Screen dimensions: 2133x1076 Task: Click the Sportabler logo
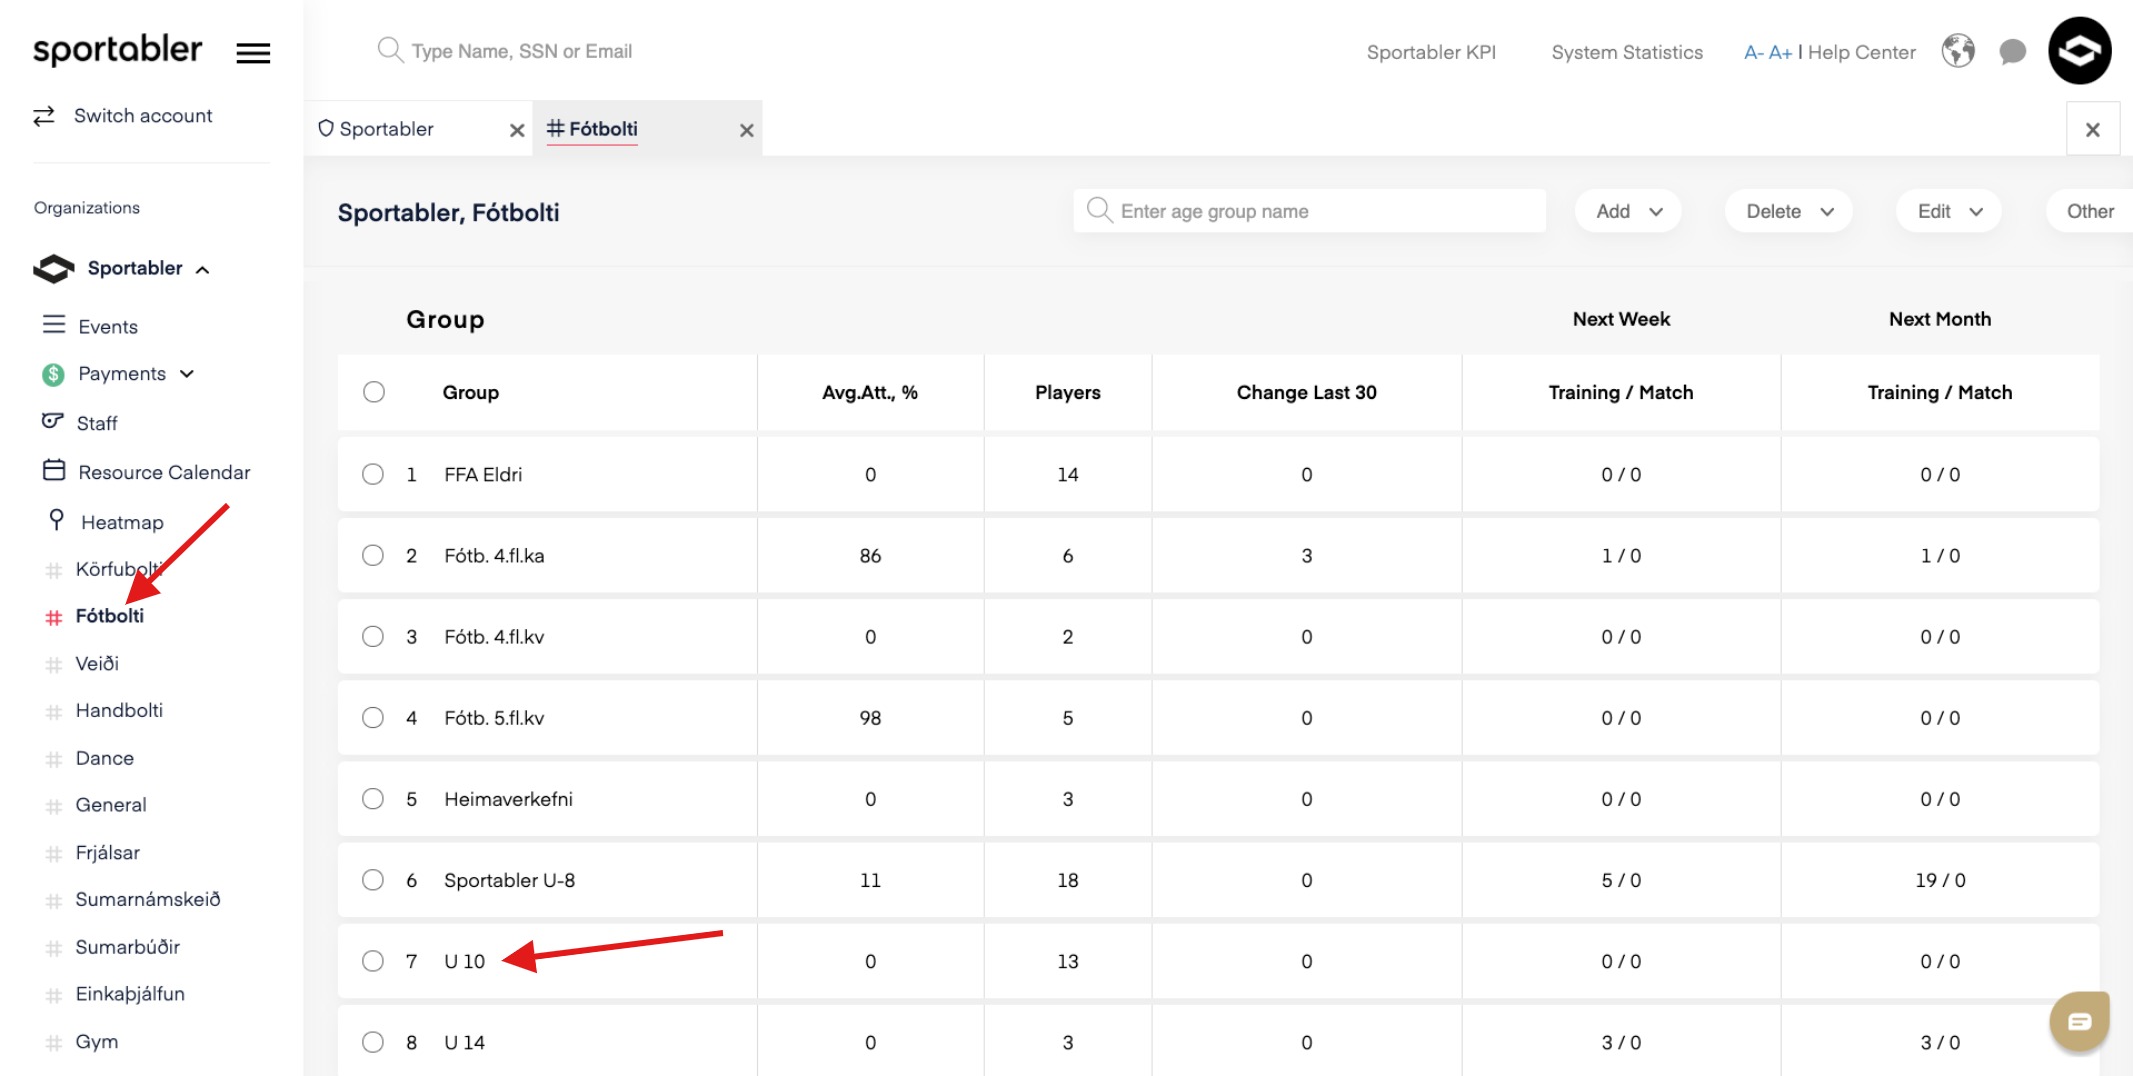[118, 50]
